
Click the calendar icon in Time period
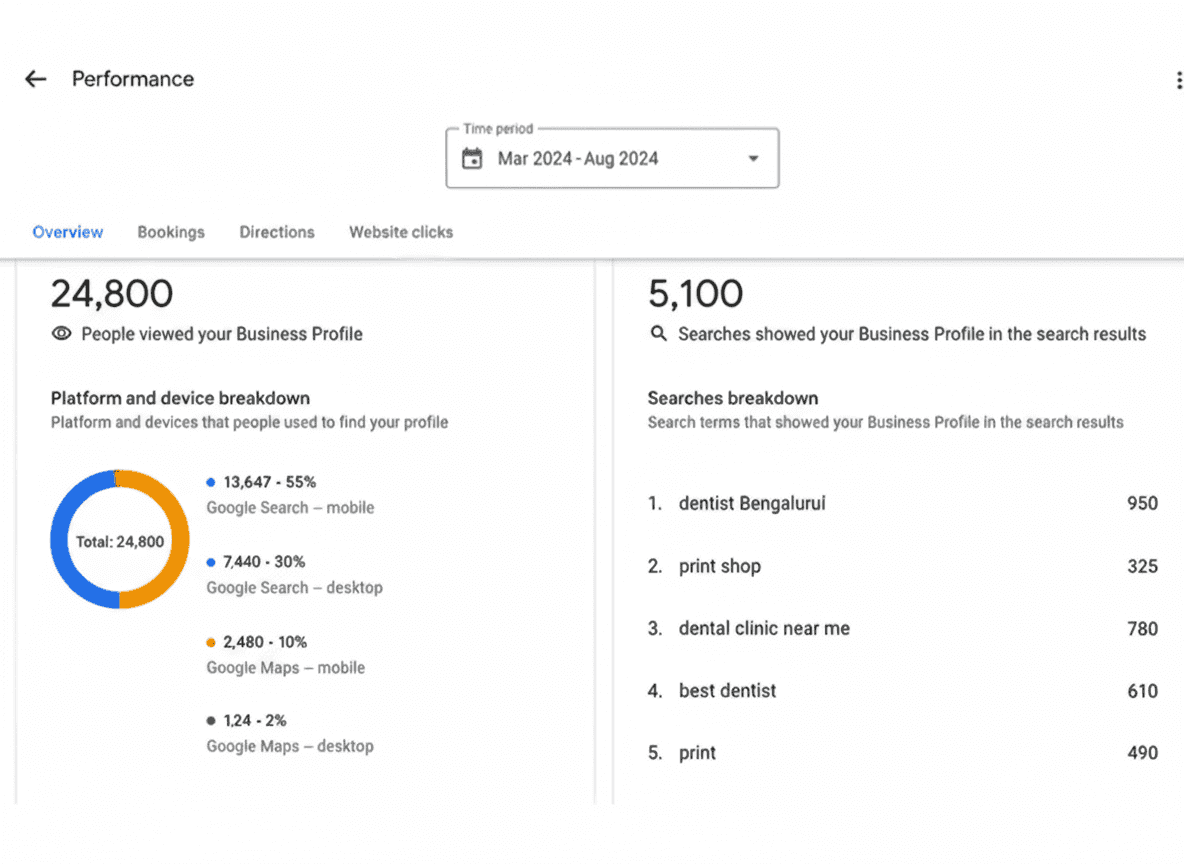pyautogui.click(x=472, y=159)
